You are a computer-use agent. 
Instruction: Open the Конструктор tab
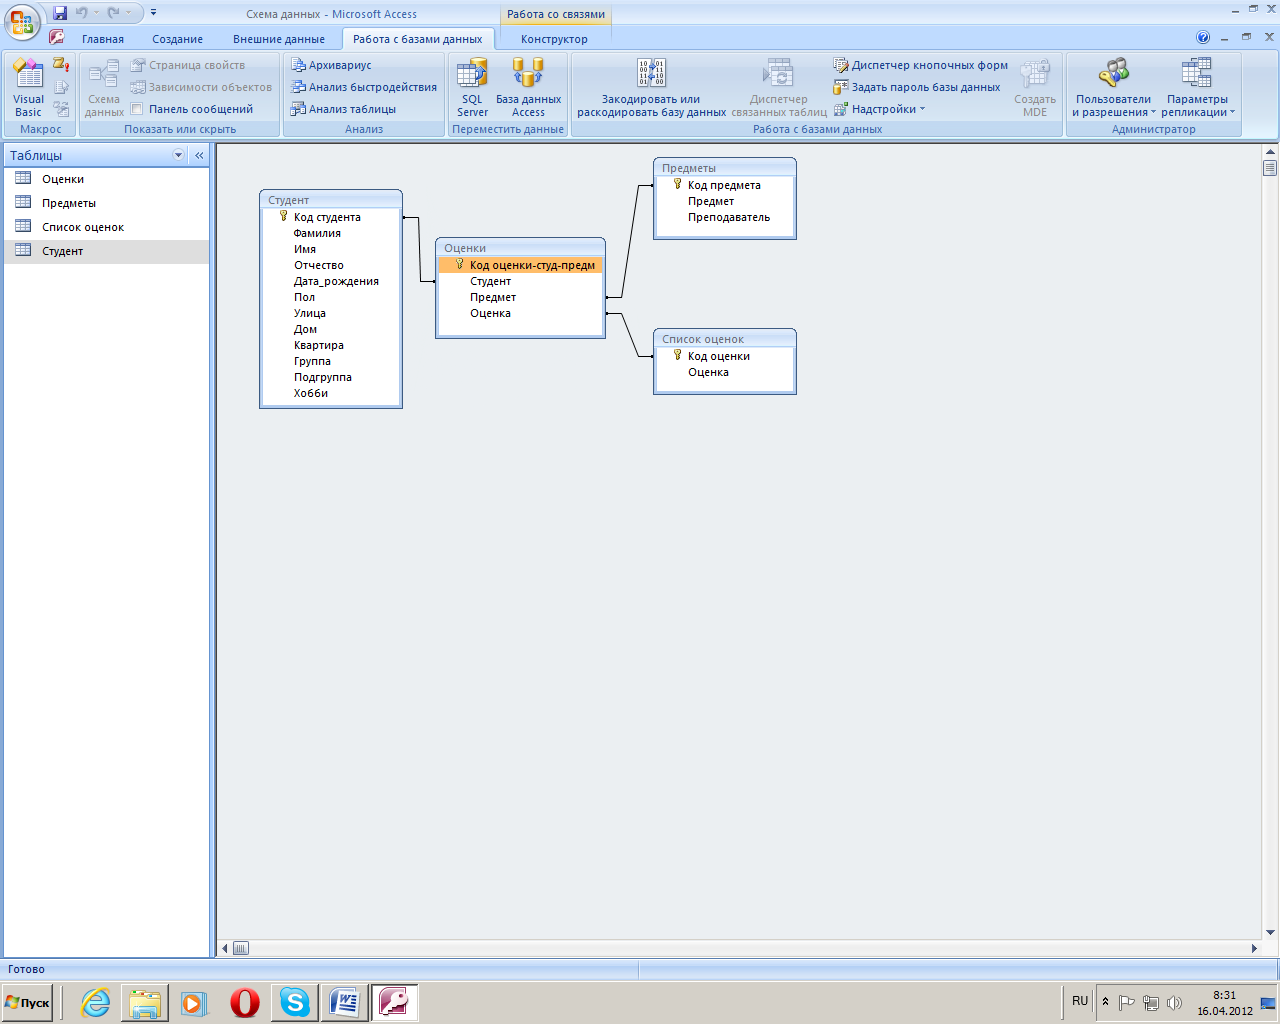point(554,39)
